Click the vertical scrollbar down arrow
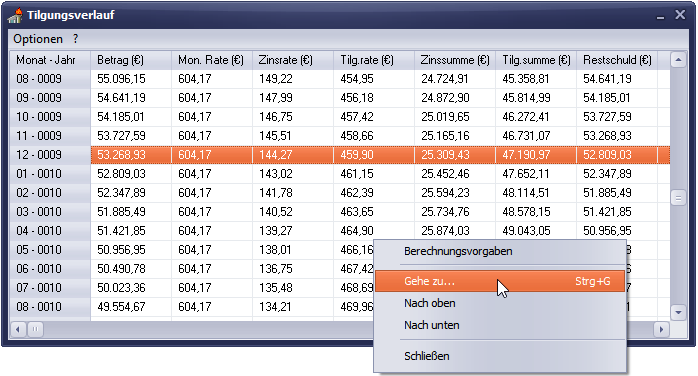Screen dimensions: 698x376 tap(678, 312)
